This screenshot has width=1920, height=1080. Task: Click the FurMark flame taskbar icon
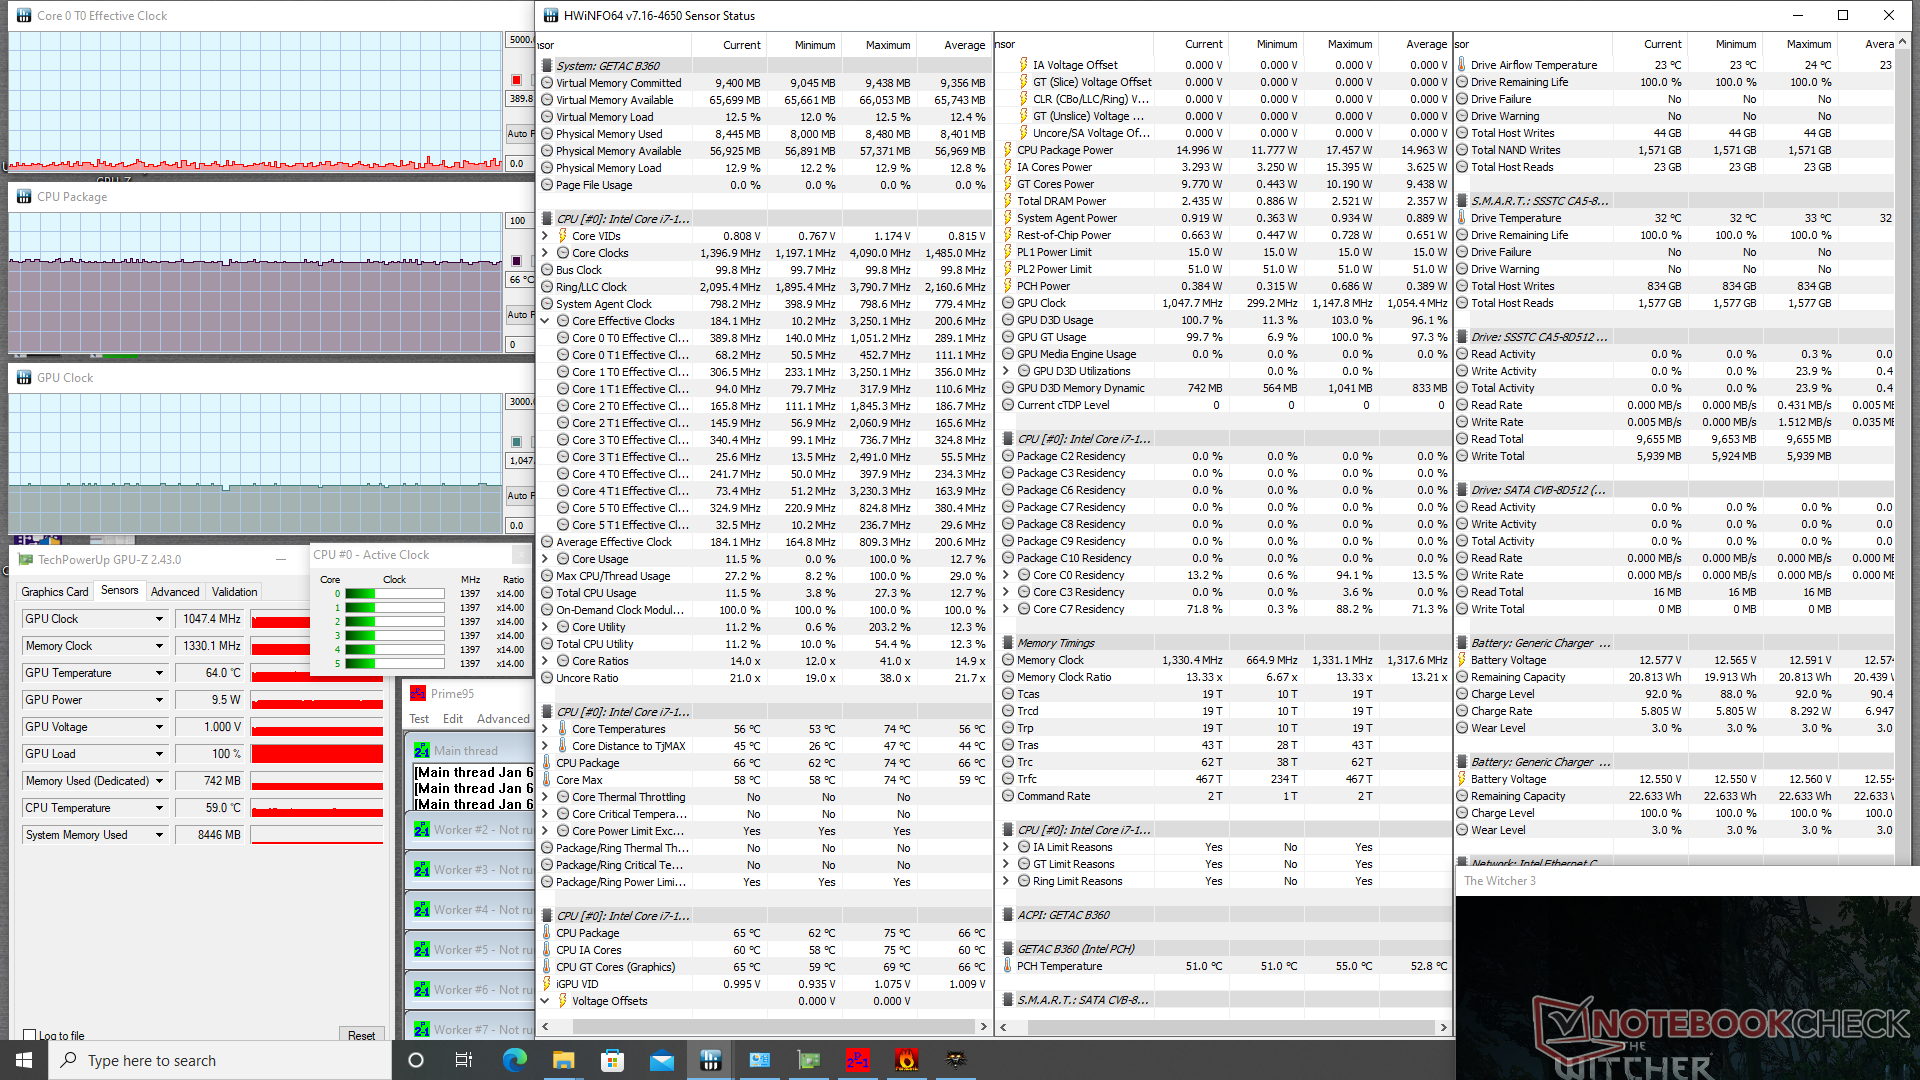click(906, 1060)
